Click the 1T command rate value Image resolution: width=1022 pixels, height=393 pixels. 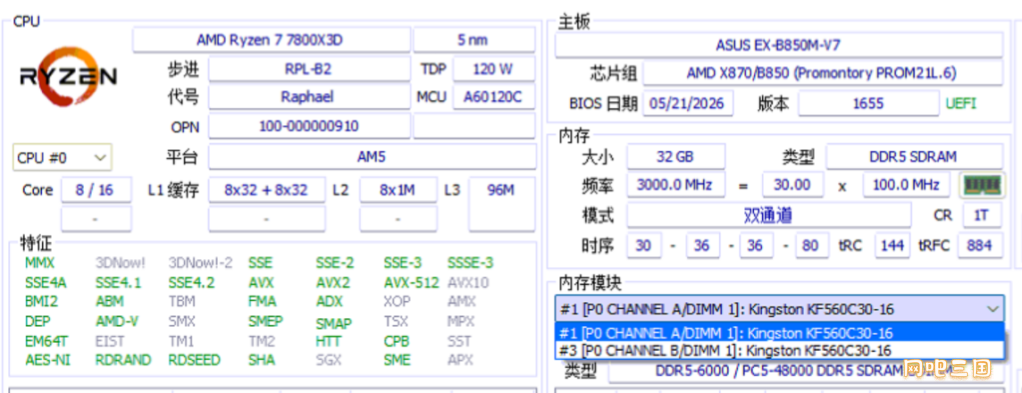click(x=982, y=215)
